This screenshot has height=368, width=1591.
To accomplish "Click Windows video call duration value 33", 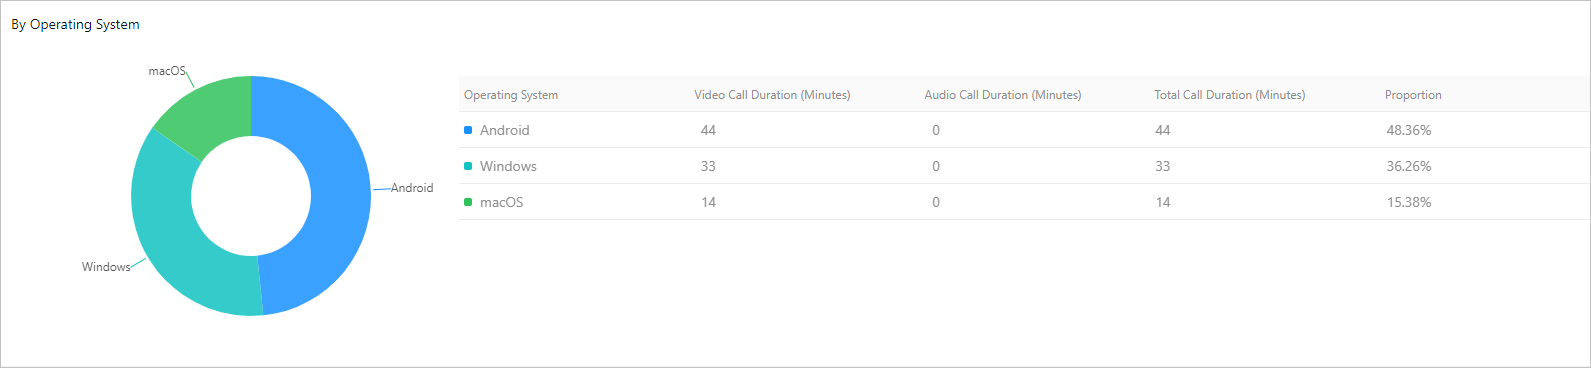I will coord(708,166).
